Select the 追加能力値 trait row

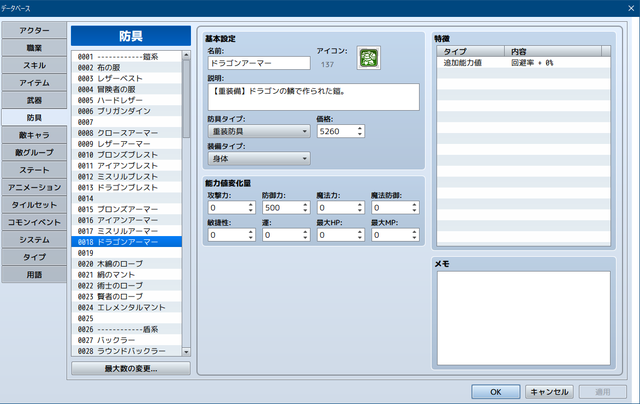click(523, 63)
